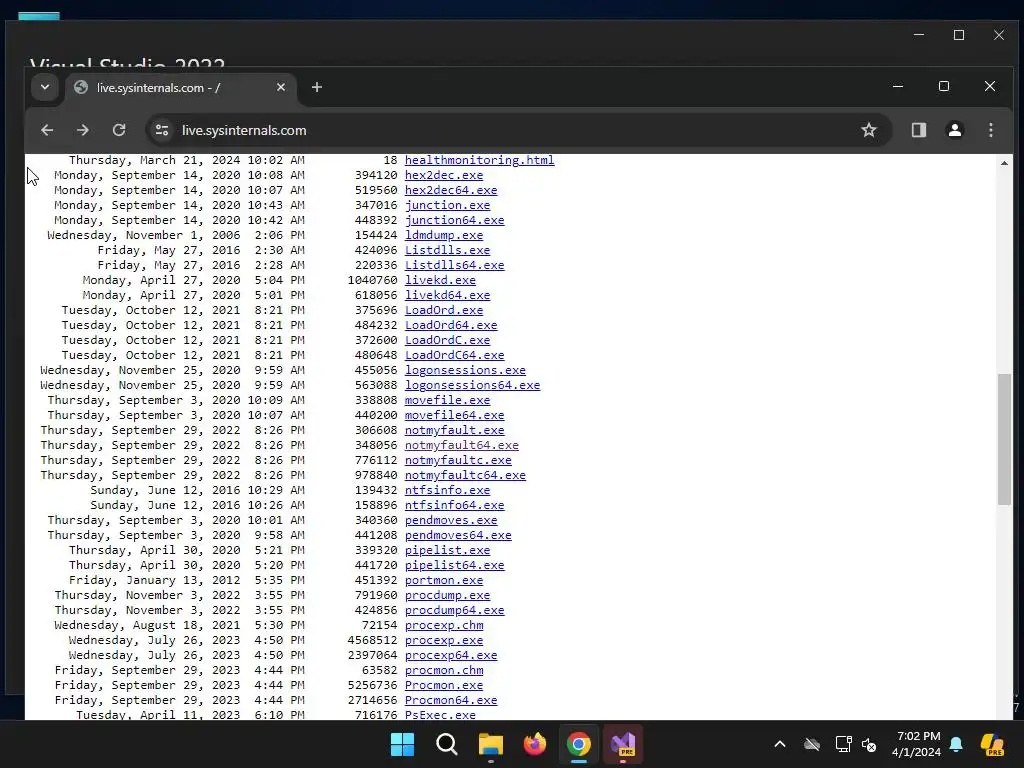Download notmyfault.exe
The image size is (1024, 768).
tap(455, 430)
